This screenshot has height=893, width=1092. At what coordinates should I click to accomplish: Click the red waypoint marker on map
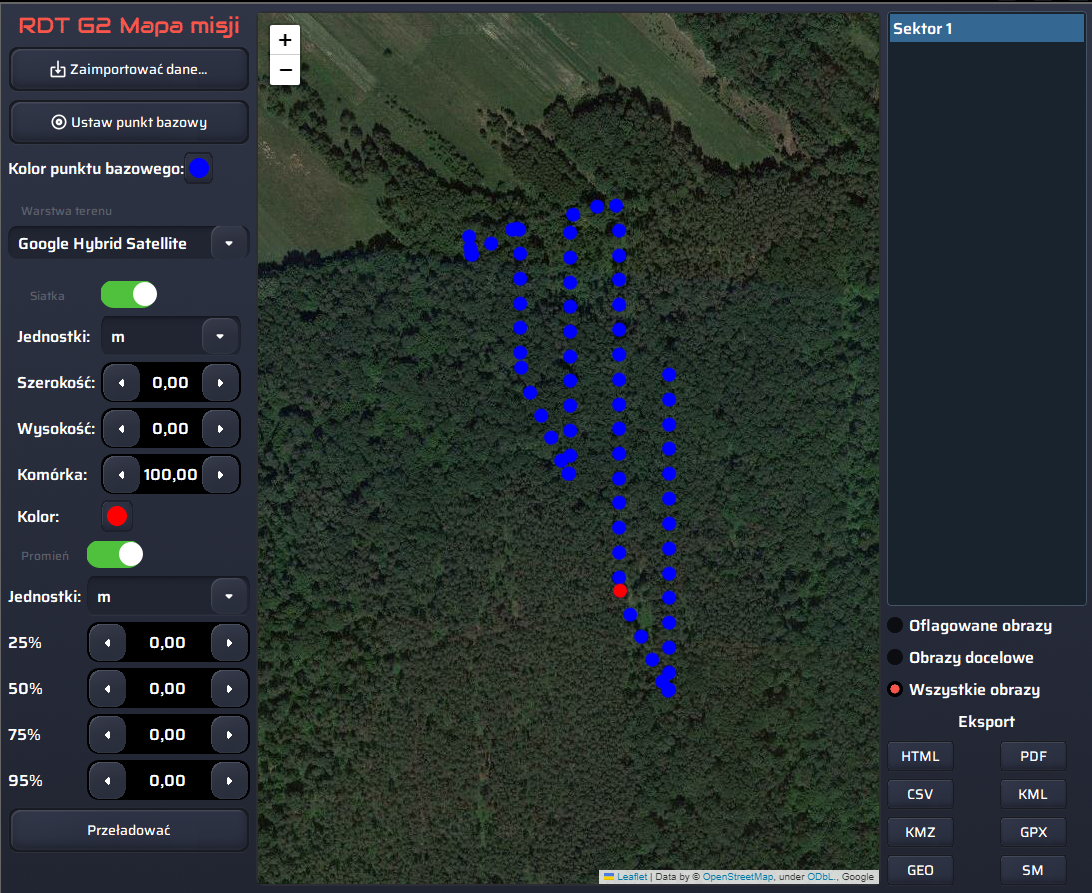(620, 591)
